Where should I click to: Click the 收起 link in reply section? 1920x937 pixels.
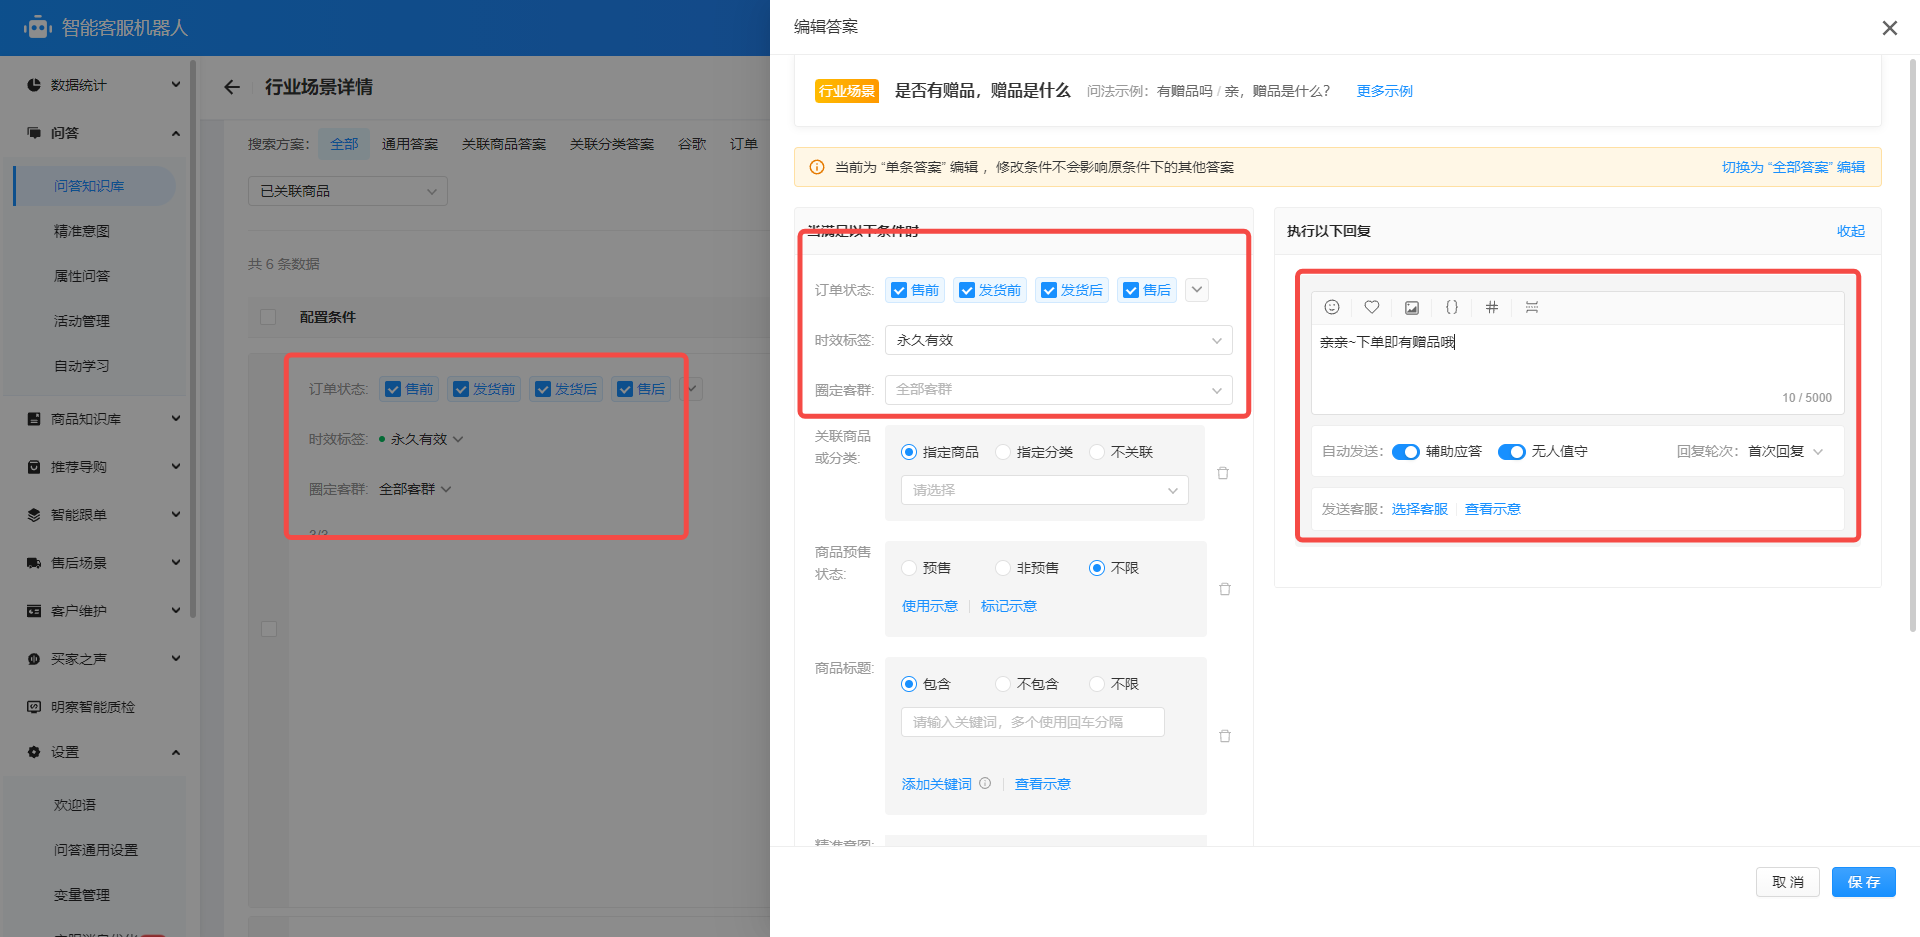click(1851, 231)
